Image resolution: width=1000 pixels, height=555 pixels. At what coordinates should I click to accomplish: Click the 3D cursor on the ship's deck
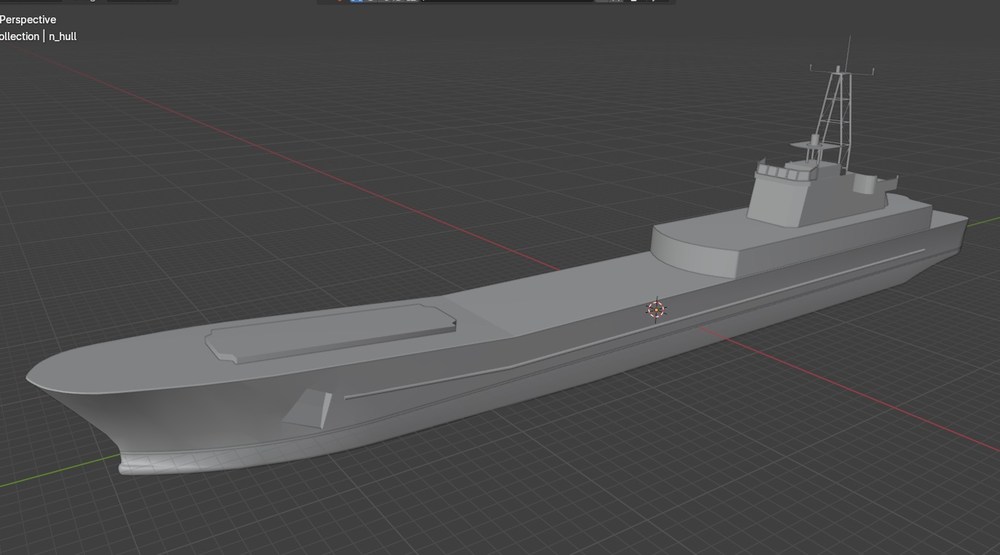tap(656, 310)
